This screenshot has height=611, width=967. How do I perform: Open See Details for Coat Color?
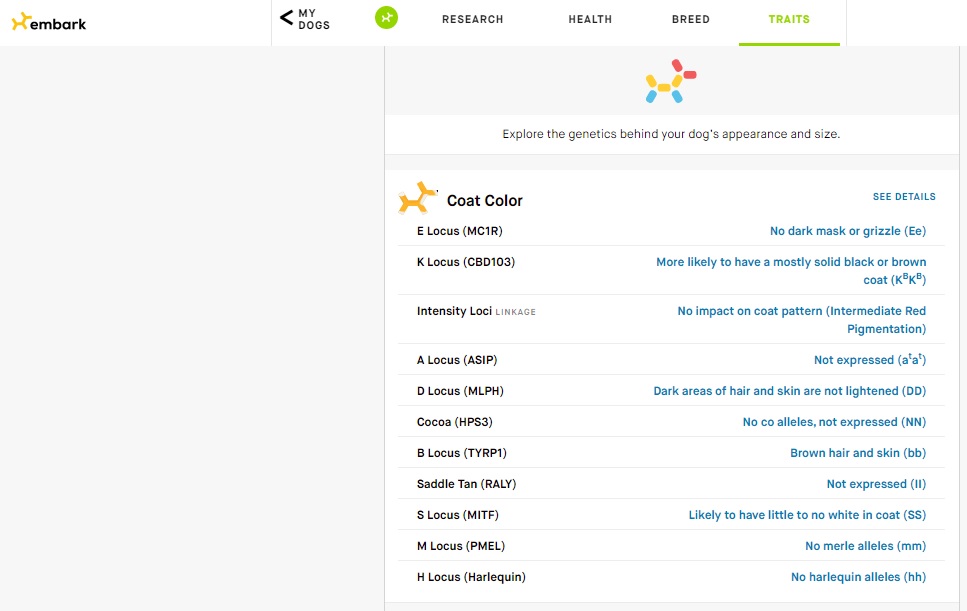coord(904,197)
